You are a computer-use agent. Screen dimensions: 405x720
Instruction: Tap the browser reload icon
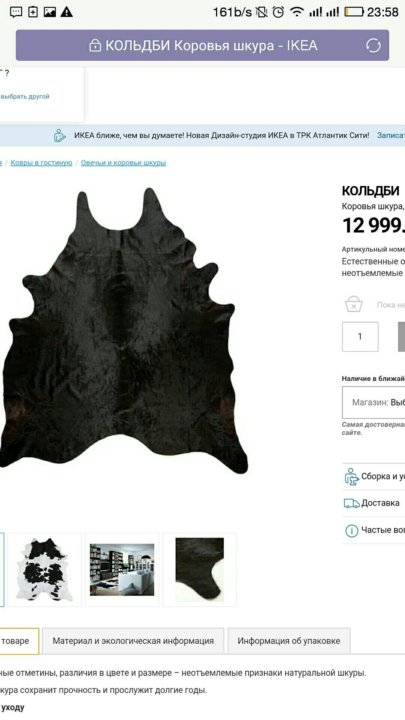(x=373, y=45)
